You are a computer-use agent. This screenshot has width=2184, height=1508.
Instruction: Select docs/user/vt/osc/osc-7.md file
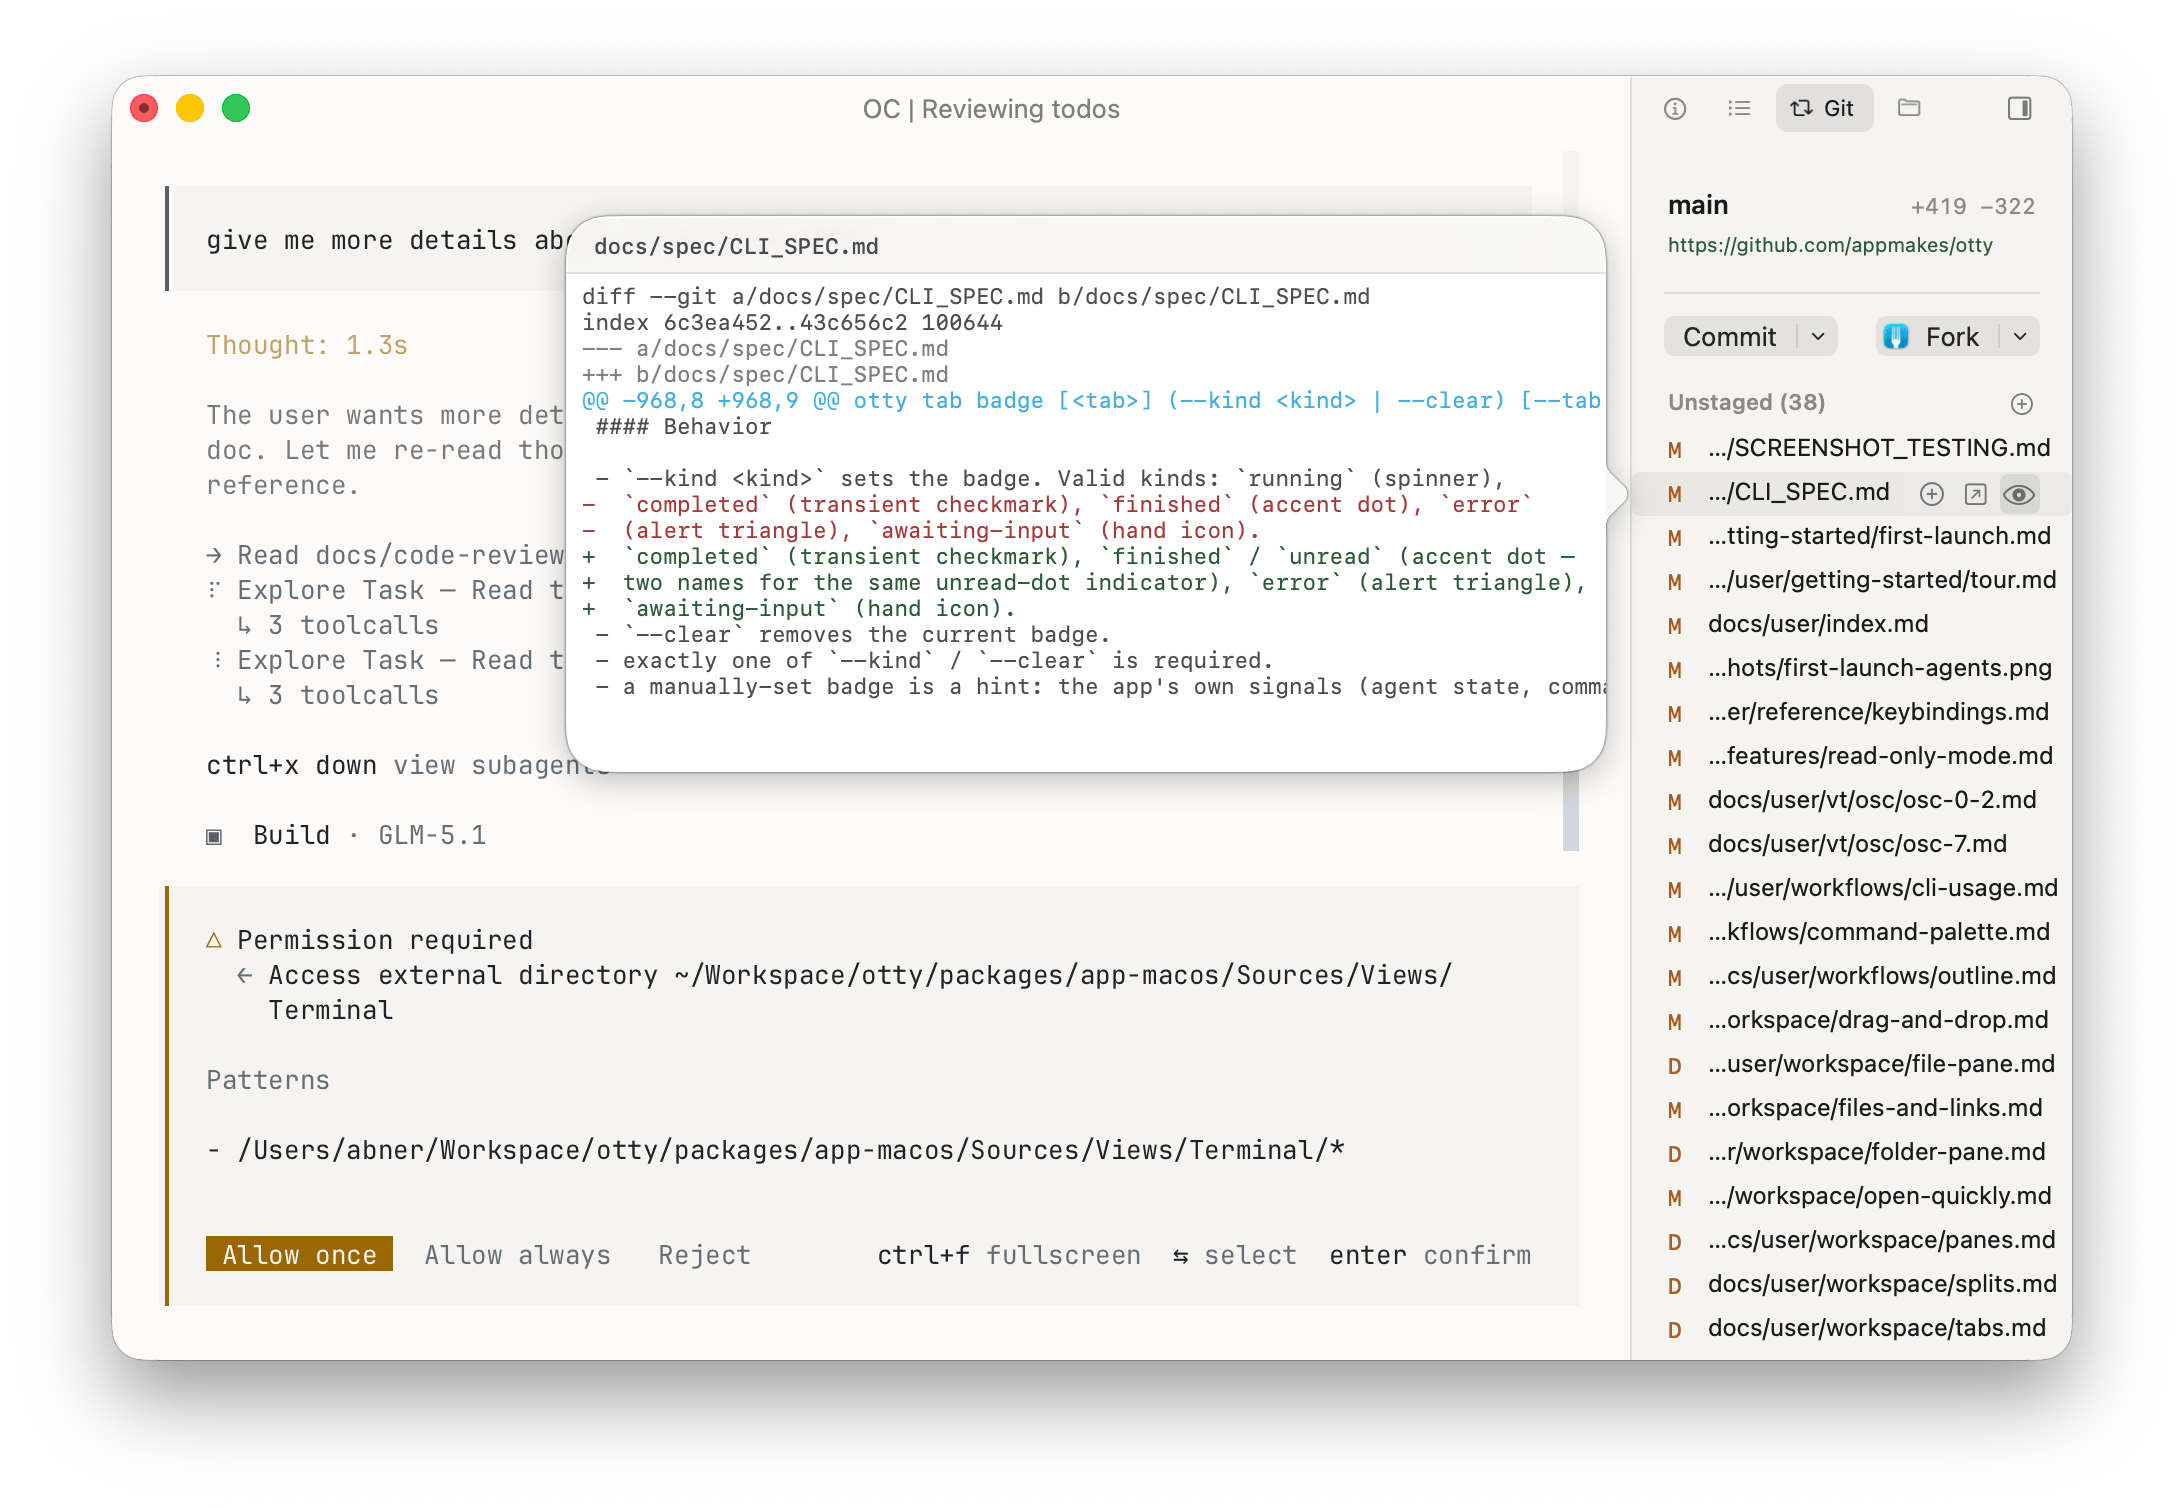click(1852, 845)
